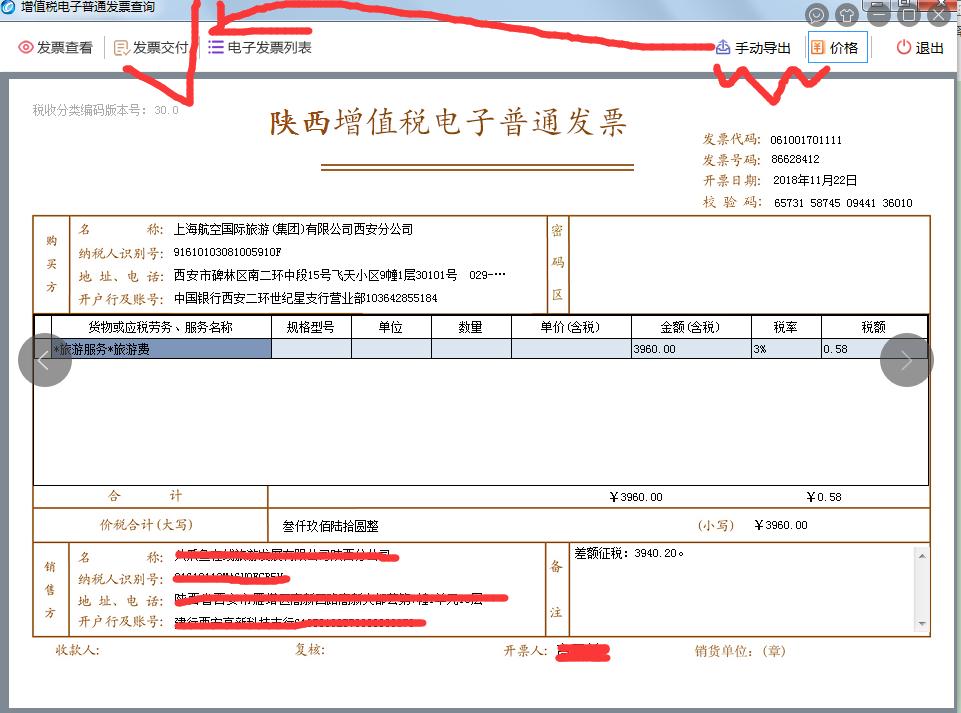This screenshot has width=961, height=713.
Task: Show next invoice with right arrow
Action: coord(907,359)
